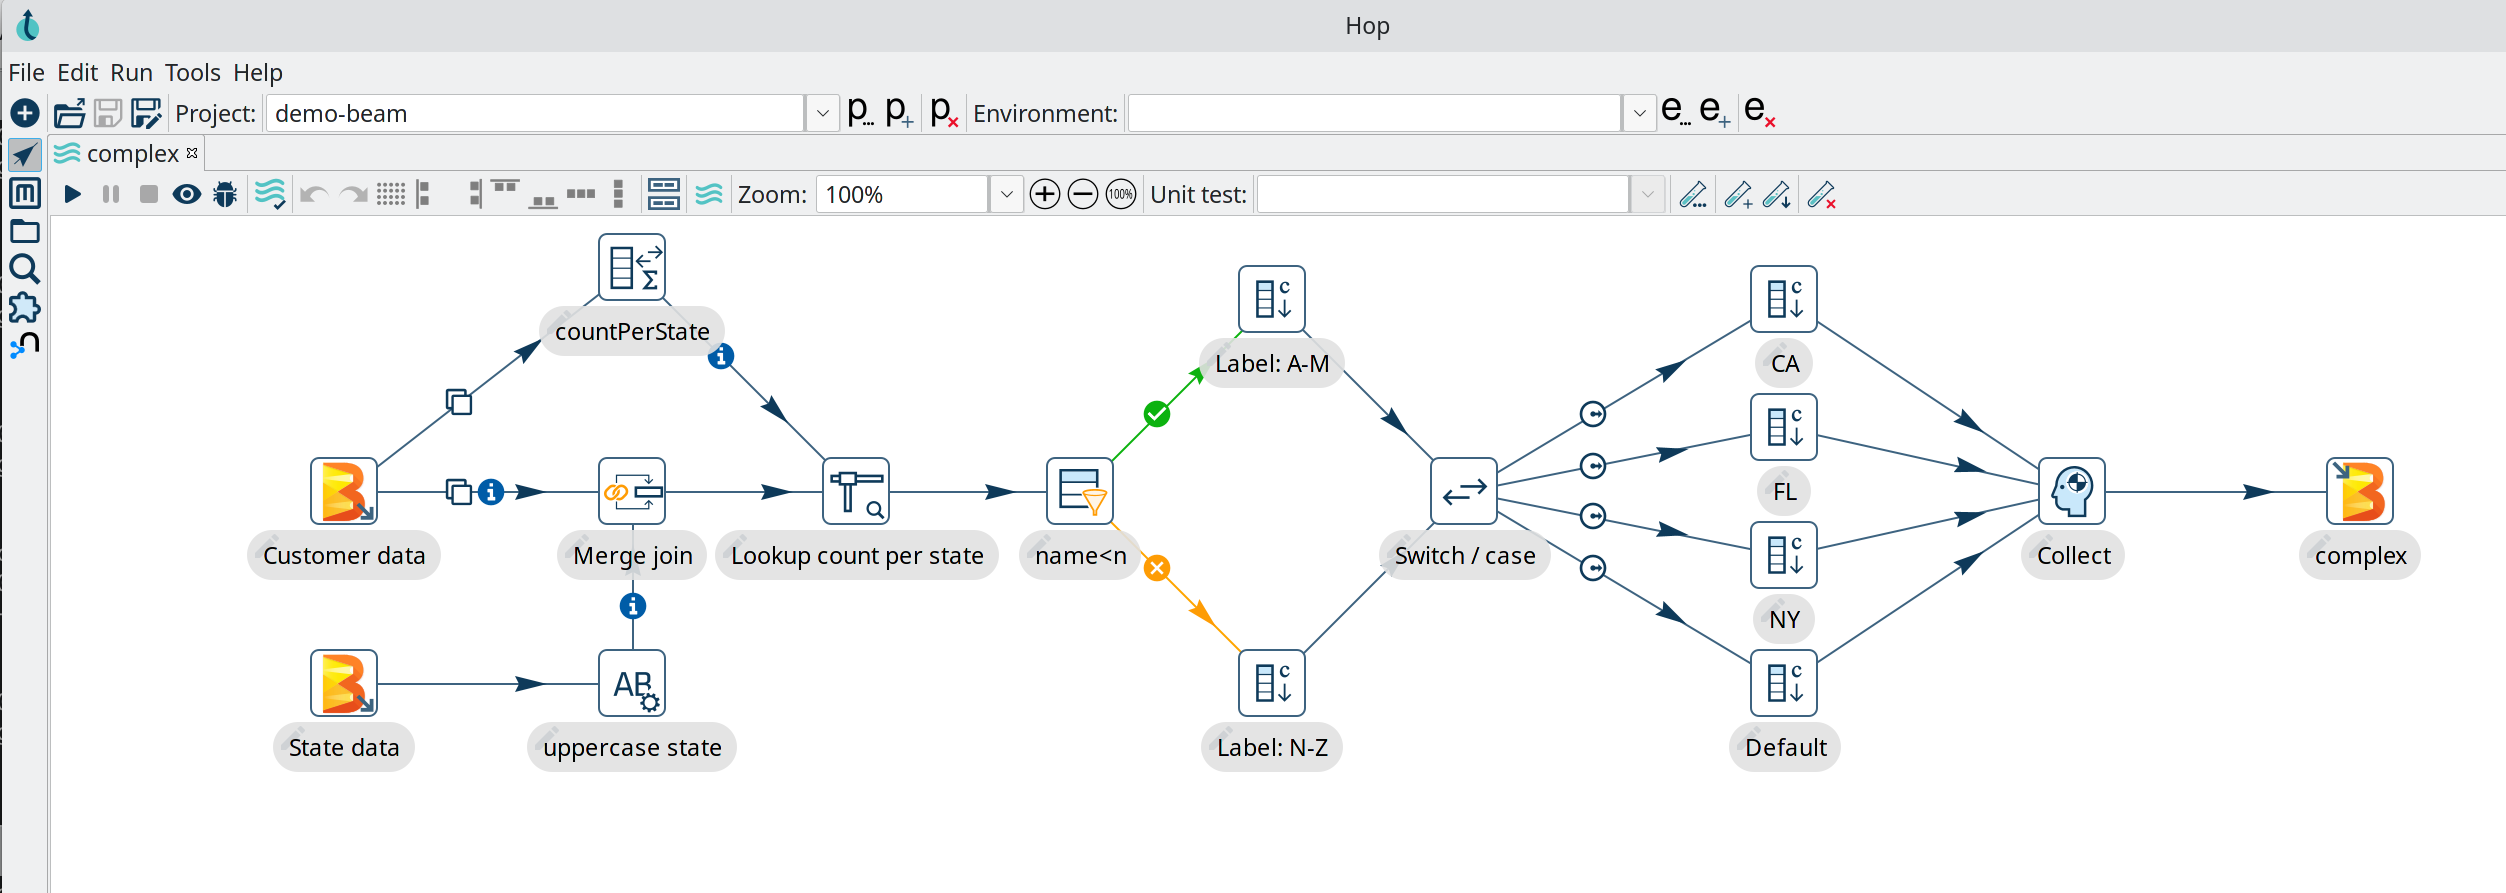Viewport: 2506px width, 893px height.
Task: Select the Merge join transform icon
Action: coord(632,491)
